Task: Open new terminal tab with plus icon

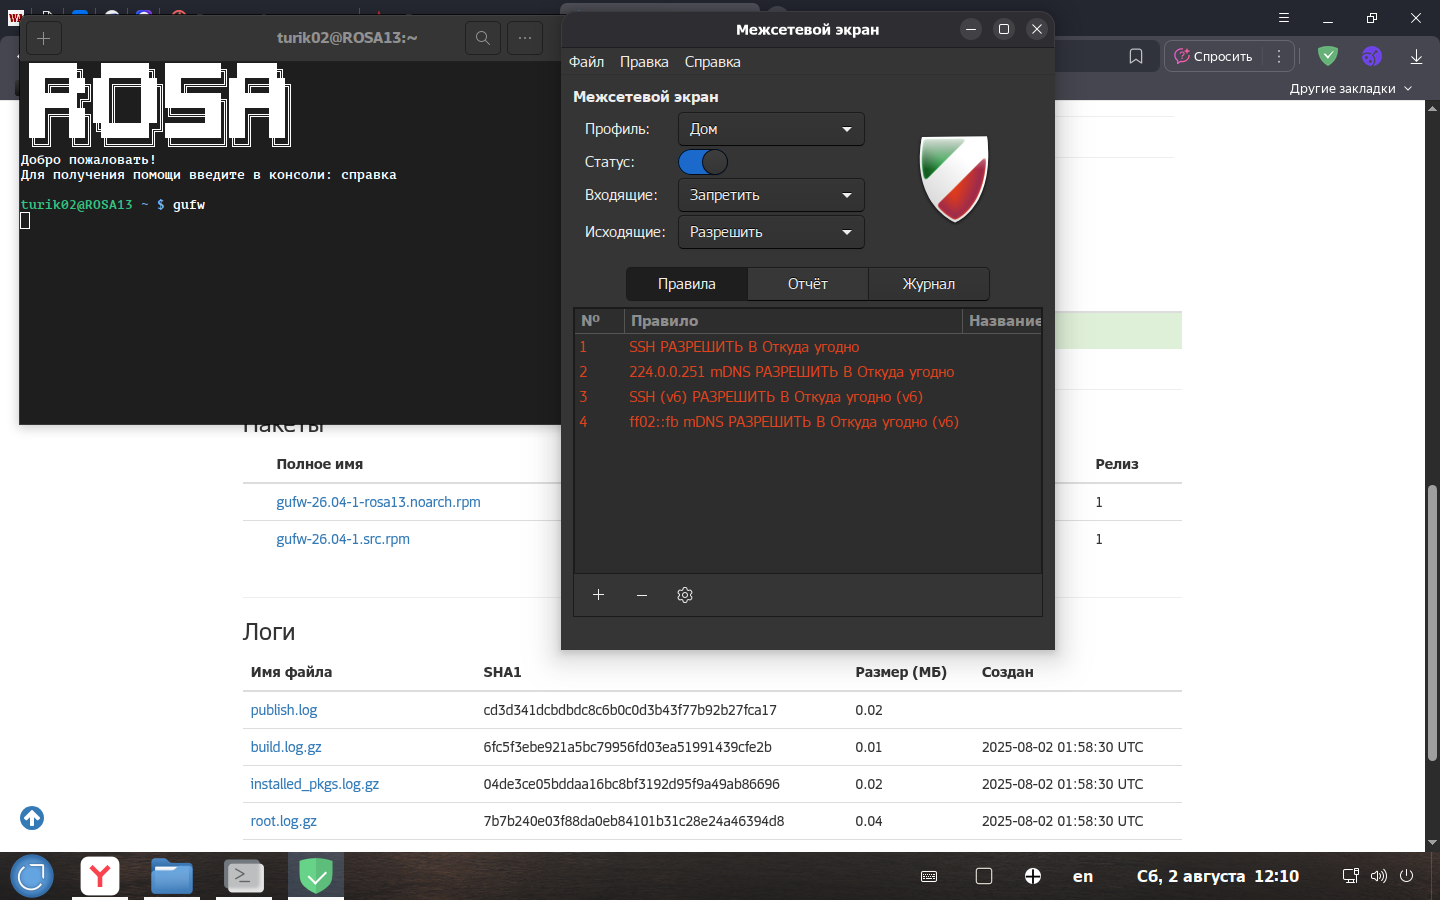Action: click(43, 38)
